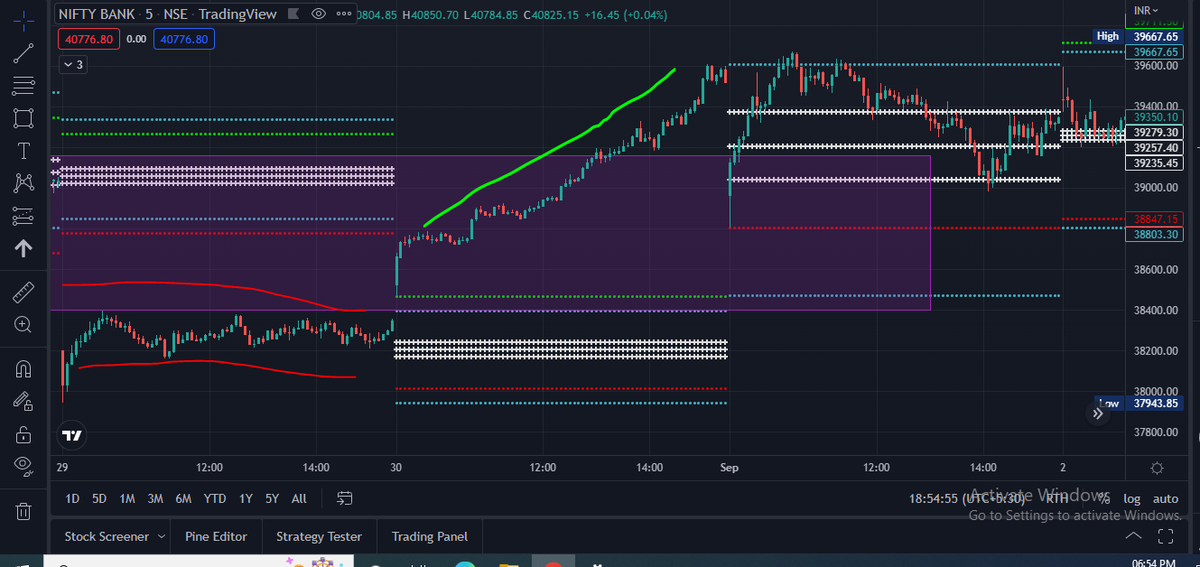The image size is (1200, 567).
Task: Select the arrow up icons tool
Action: [x=24, y=248]
